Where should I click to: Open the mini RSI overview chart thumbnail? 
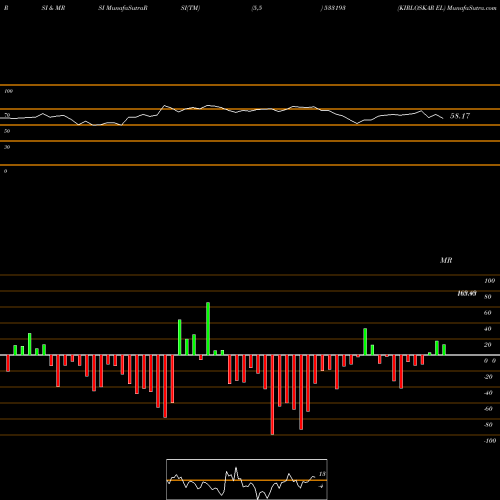(247, 479)
